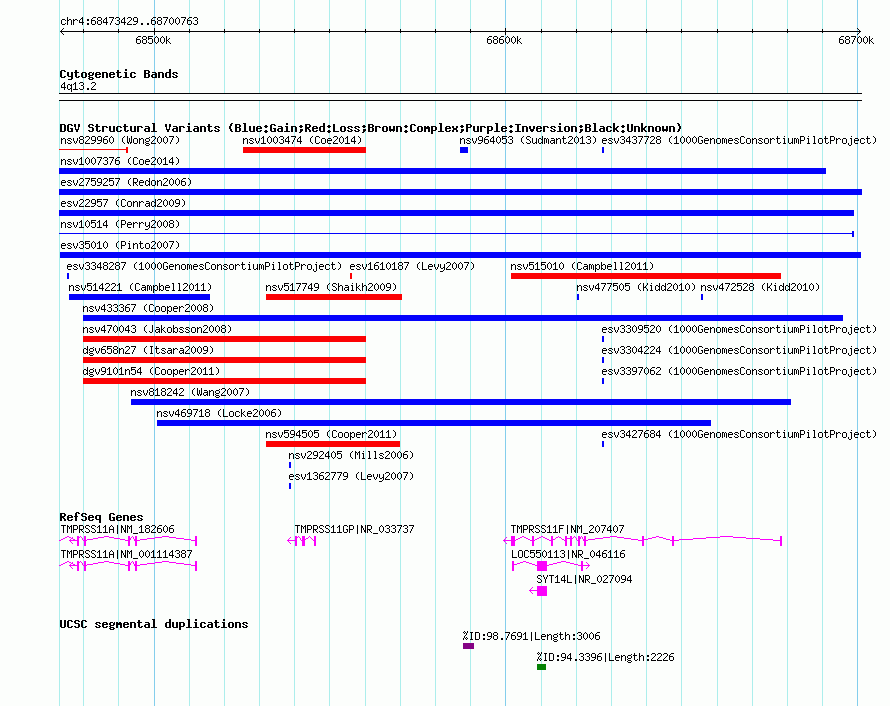890x706 pixels.
Task: Click the TMPRSS11GP NR_033737 gene label
Action: [x=354, y=530]
